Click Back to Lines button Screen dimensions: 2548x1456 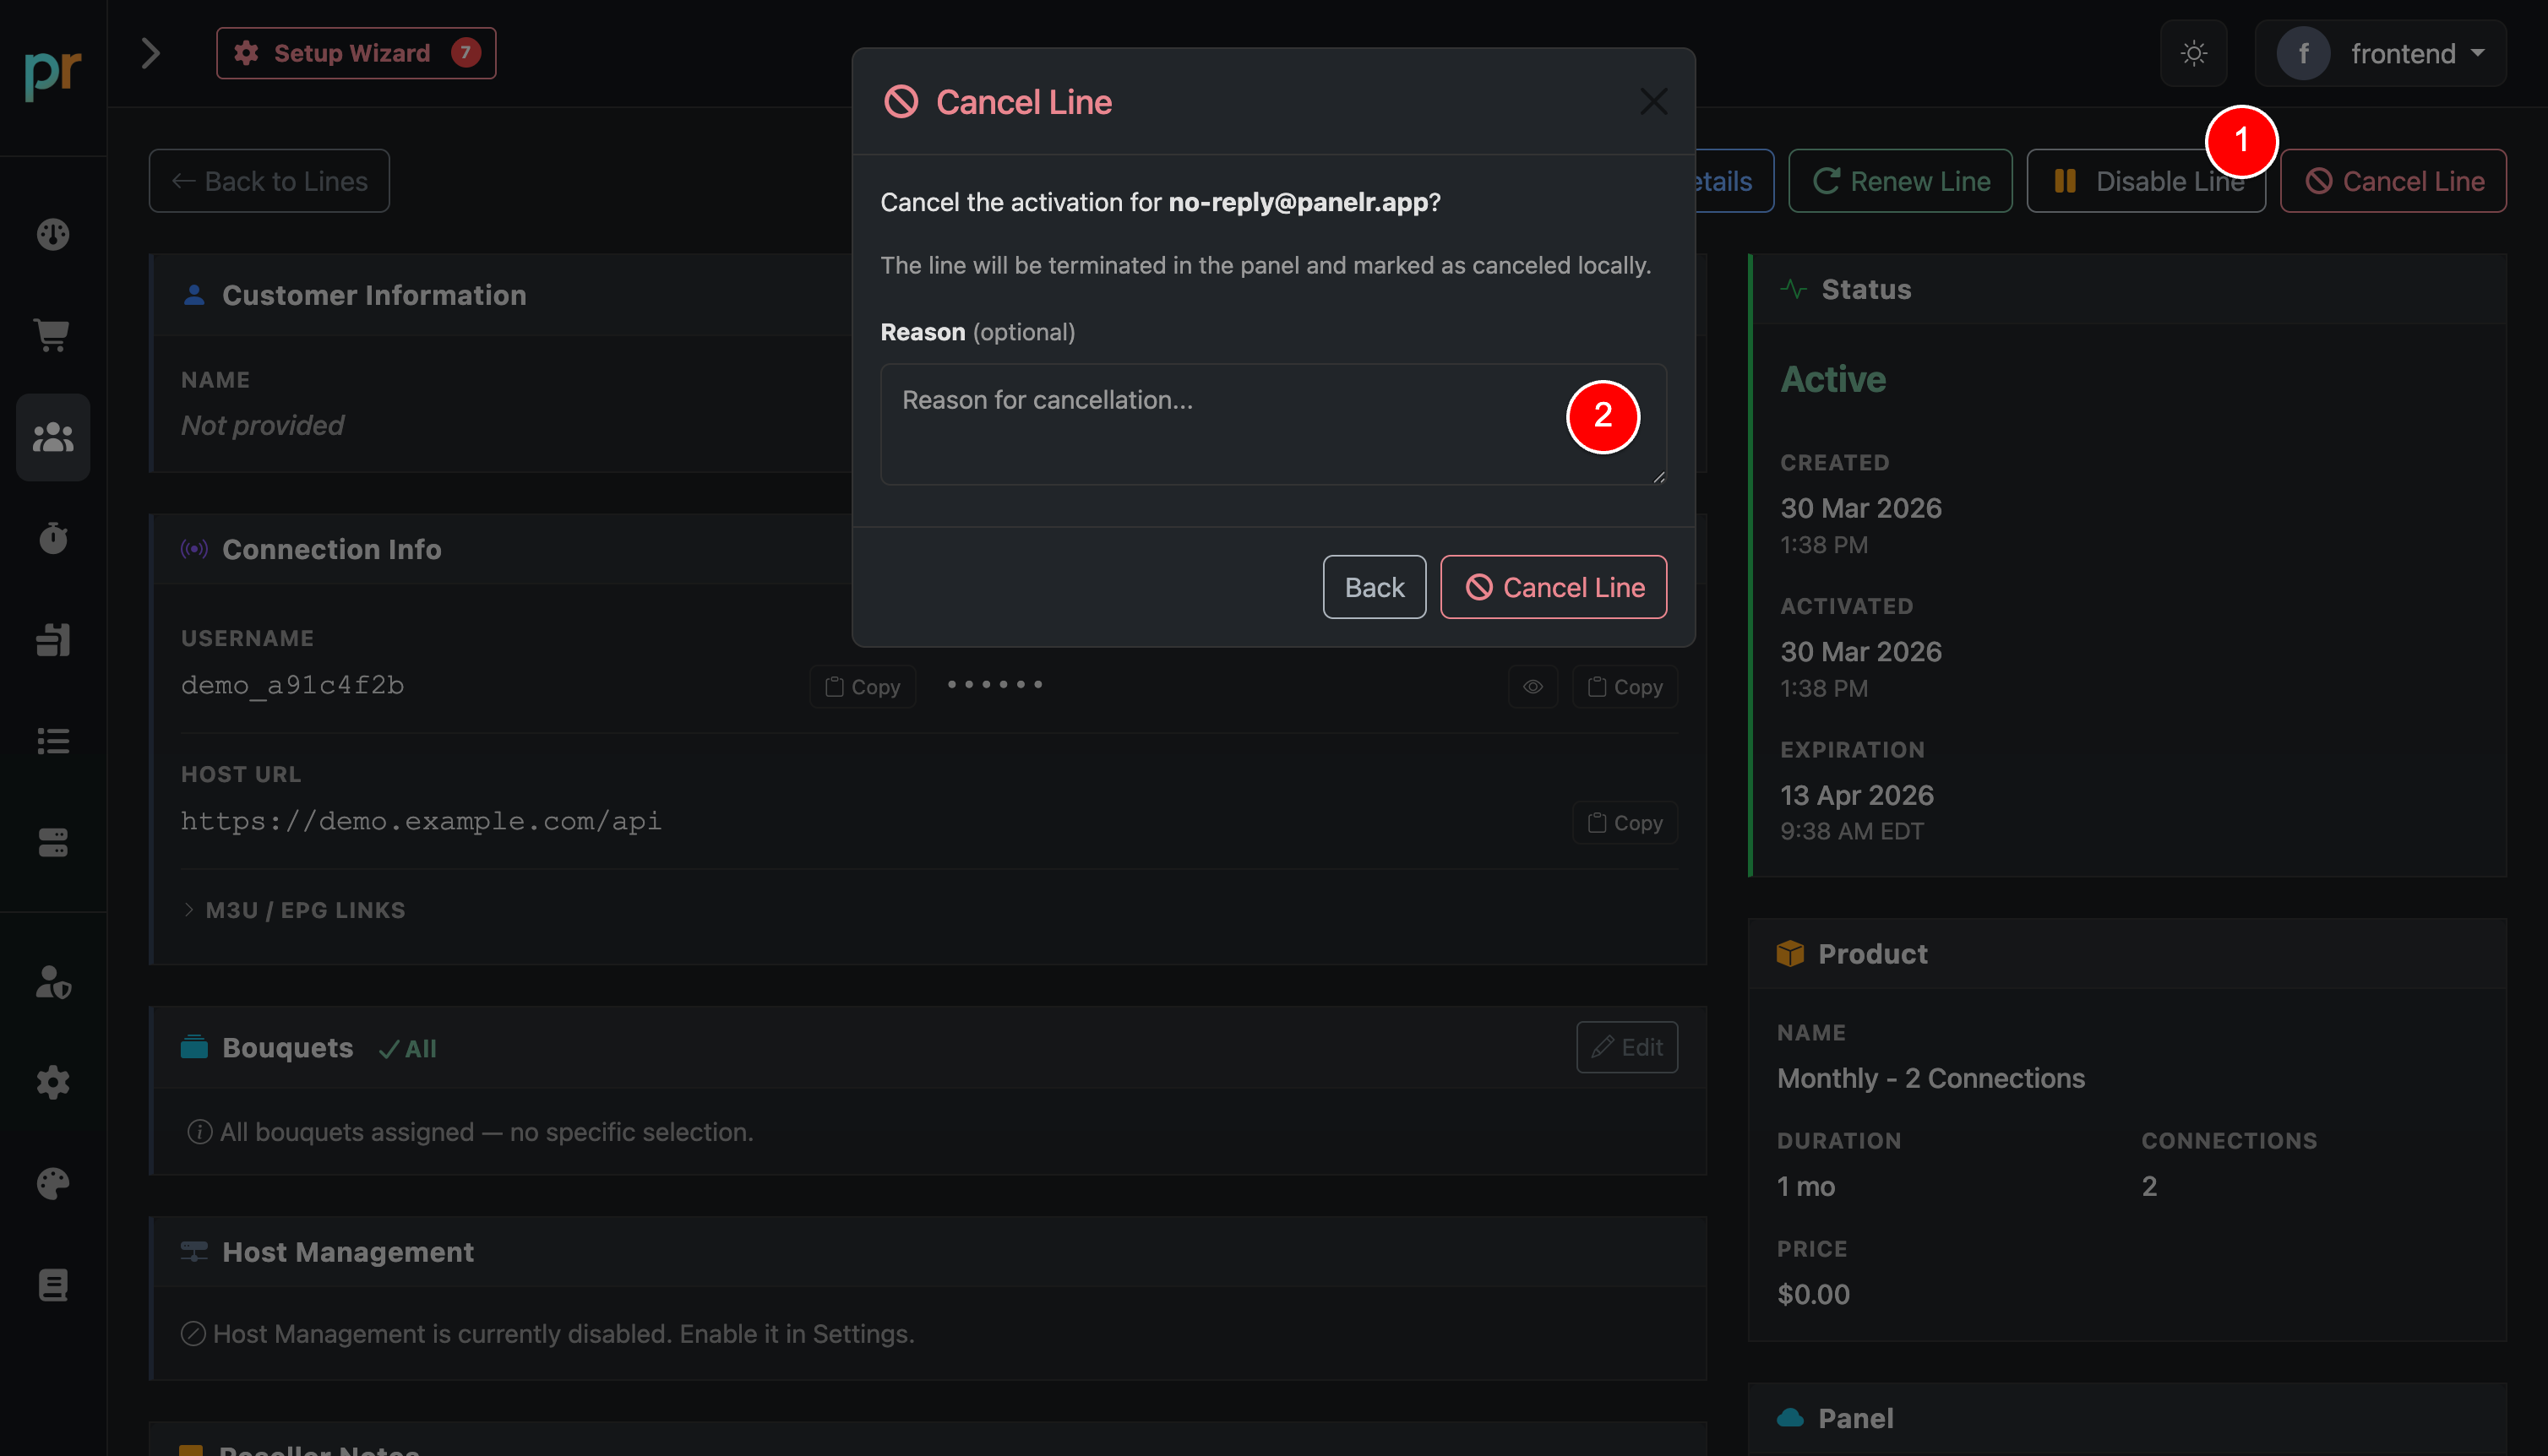[x=269, y=181]
